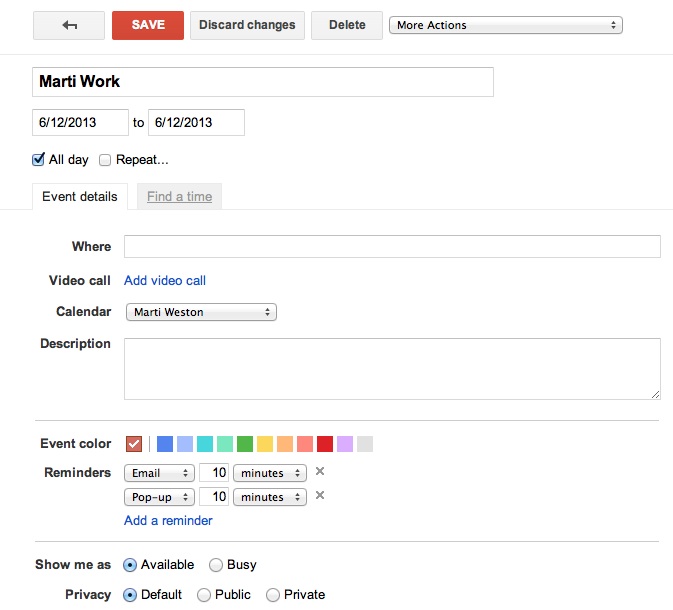Click the Add video call link
The image size is (673, 610).
pos(165,281)
